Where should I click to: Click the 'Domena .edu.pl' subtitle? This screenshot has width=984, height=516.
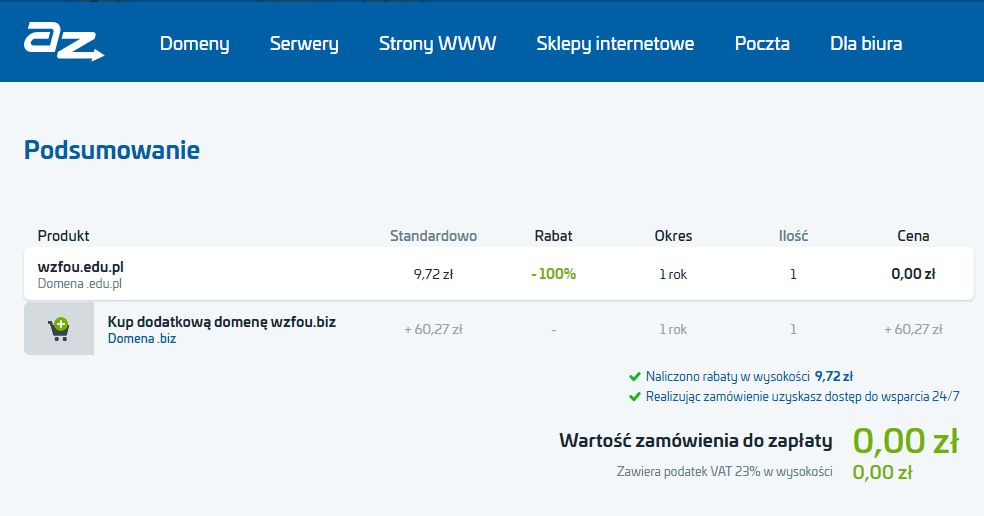80,284
